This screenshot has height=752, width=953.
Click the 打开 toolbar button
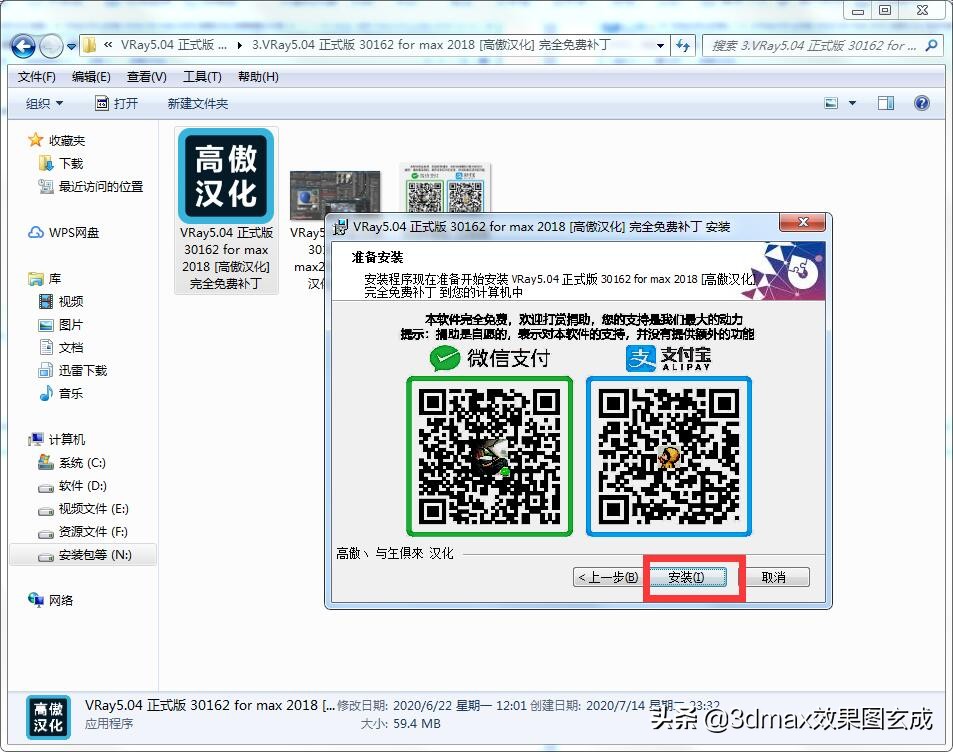pyautogui.click(x=117, y=103)
